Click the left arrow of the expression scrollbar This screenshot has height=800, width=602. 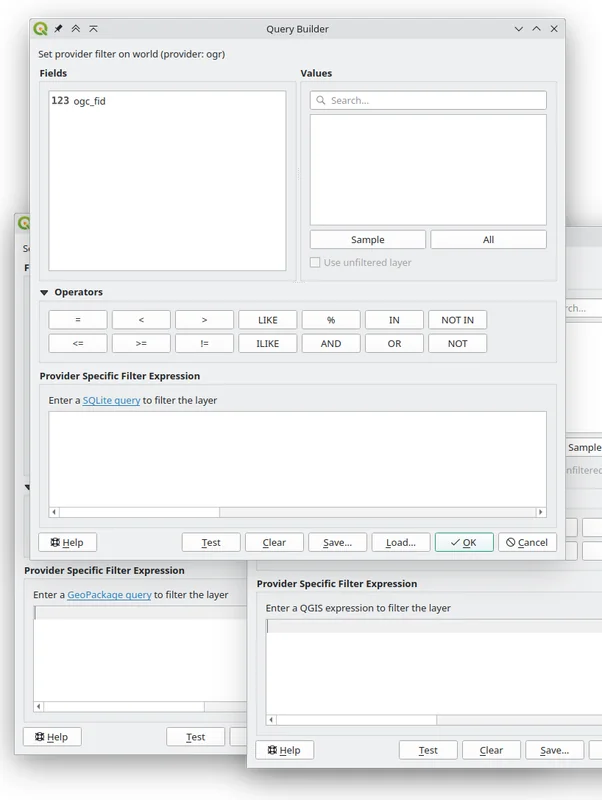pyautogui.click(x=53, y=512)
